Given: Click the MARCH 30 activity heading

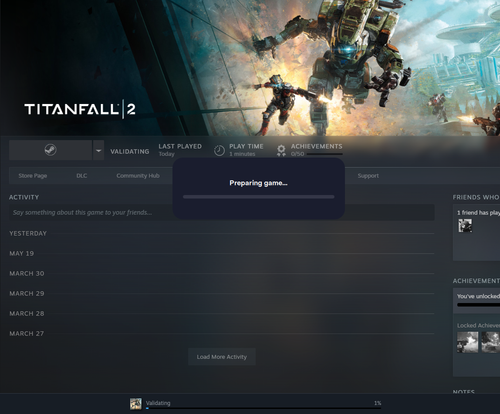Looking at the screenshot, I should point(27,273).
